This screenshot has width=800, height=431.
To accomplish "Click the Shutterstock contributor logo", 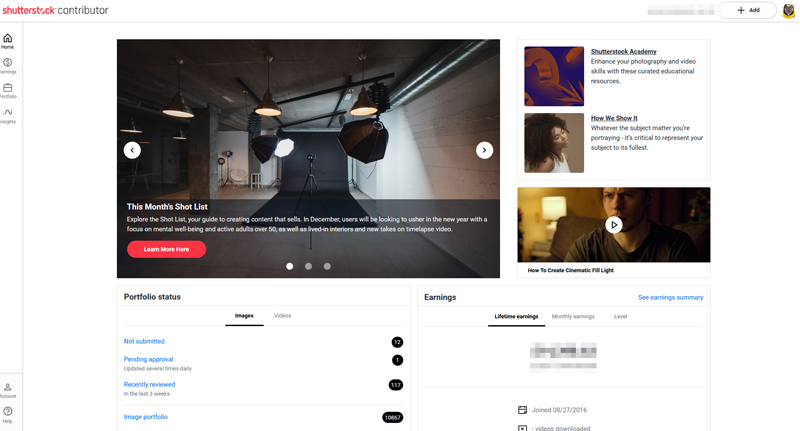I will pos(55,10).
